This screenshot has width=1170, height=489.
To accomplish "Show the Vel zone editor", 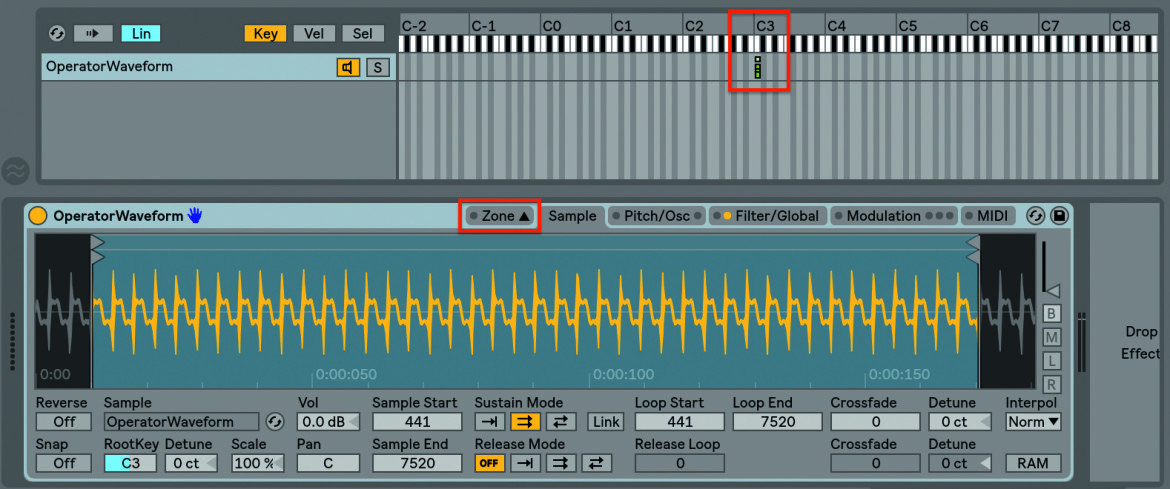I will point(314,34).
